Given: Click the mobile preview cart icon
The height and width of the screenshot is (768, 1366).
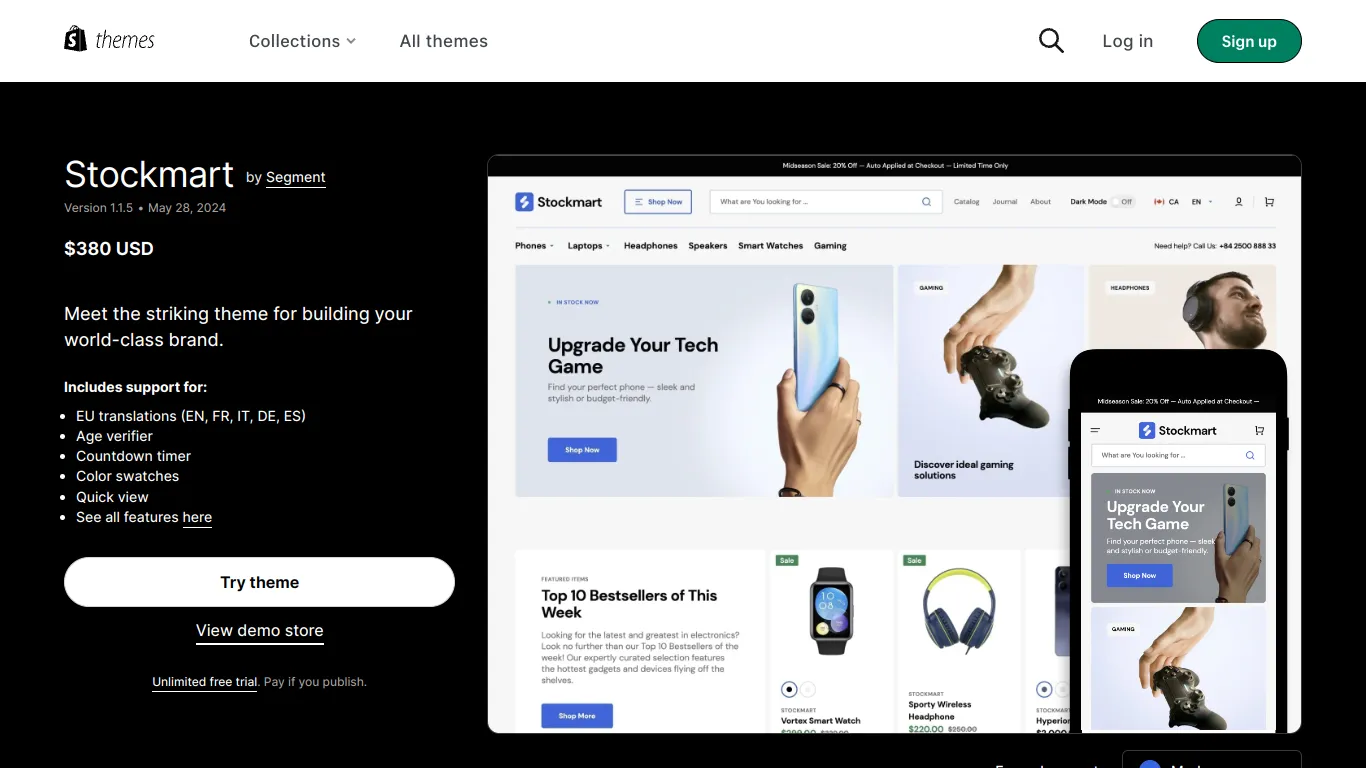Looking at the screenshot, I should tap(1259, 431).
